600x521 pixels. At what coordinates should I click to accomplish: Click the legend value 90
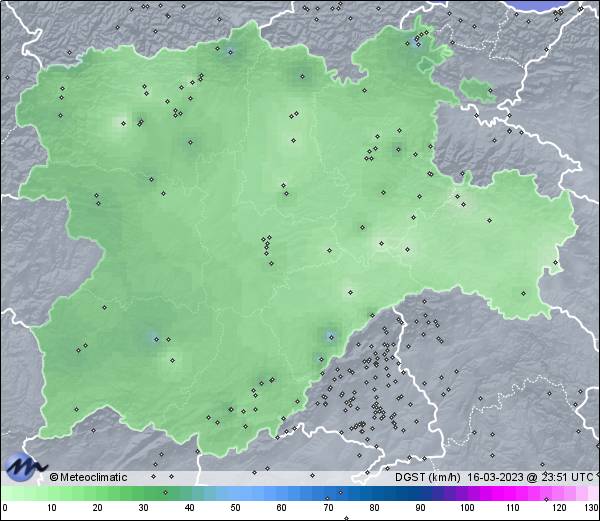point(420,508)
